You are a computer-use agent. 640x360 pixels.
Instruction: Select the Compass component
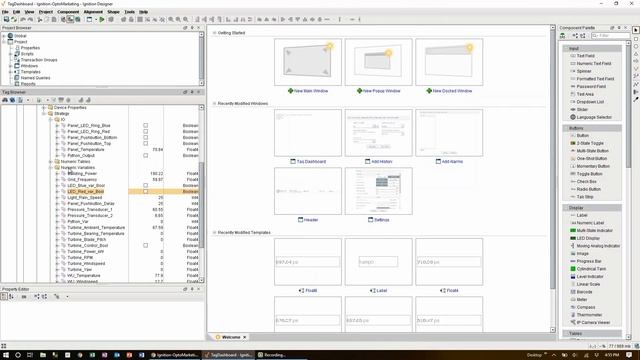click(x=586, y=307)
